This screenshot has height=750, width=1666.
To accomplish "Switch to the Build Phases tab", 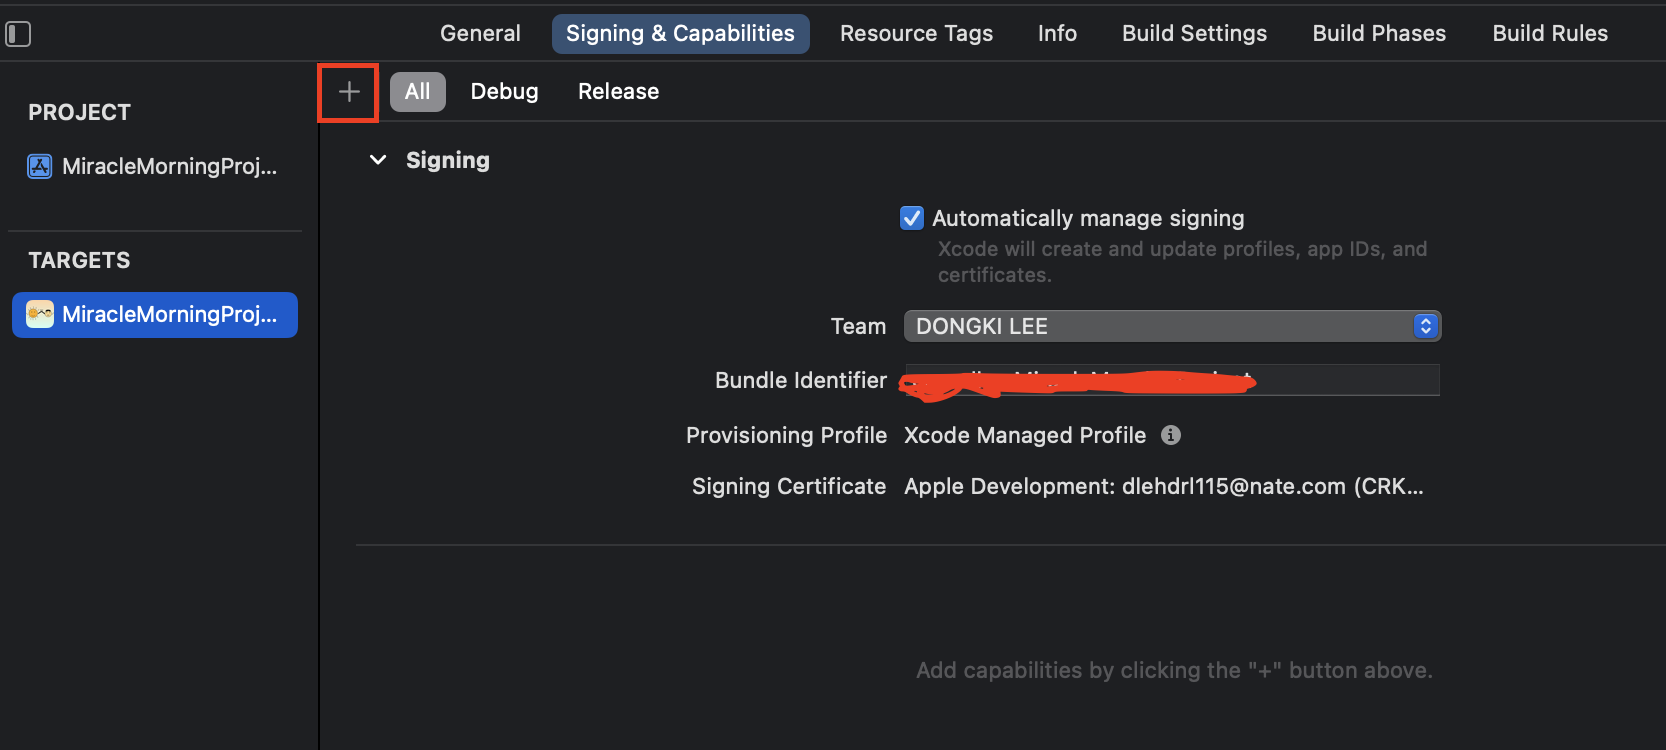I will 1379,33.
